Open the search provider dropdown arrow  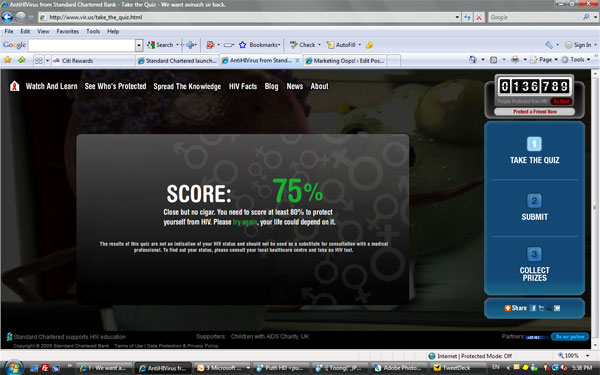pos(595,17)
